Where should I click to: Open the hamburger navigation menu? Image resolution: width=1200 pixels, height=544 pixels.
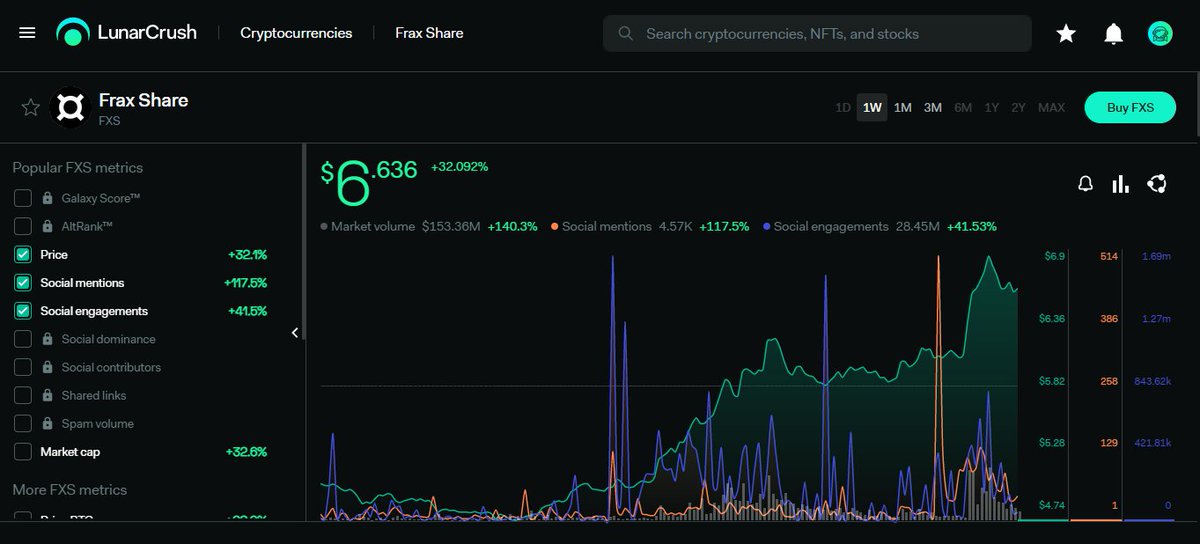click(27, 33)
